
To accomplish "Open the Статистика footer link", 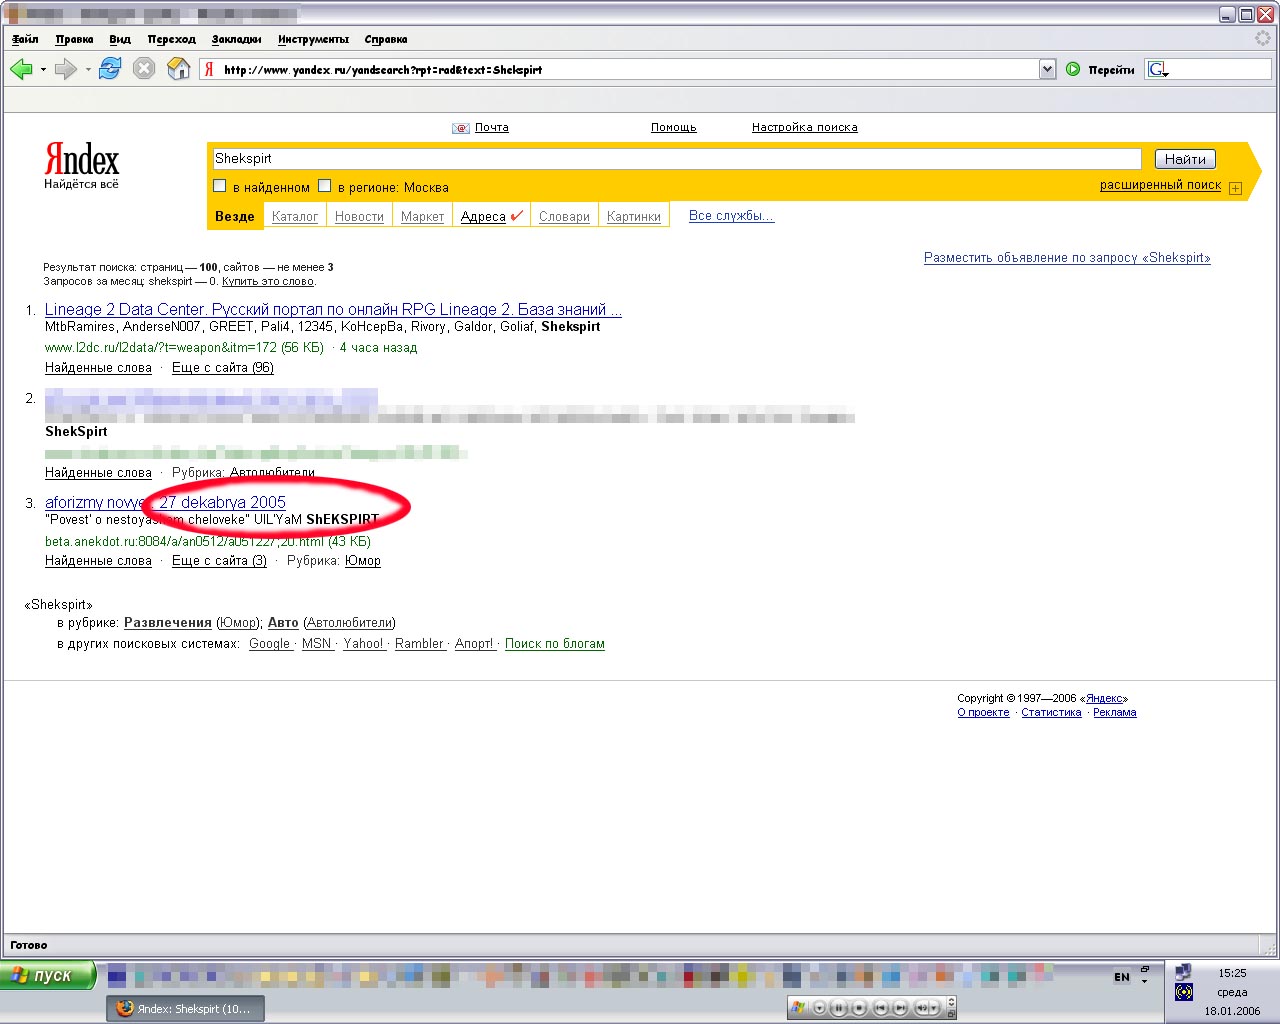I will (x=1051, y=712).
